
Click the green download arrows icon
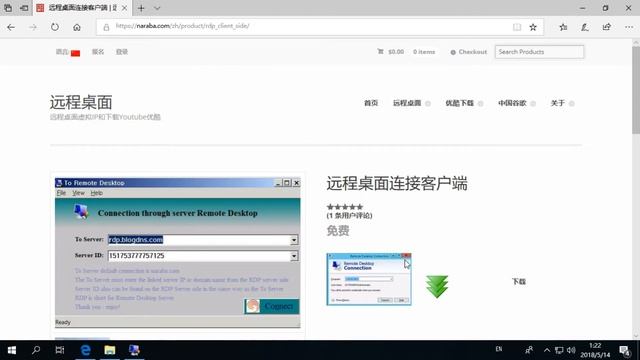click(437, 286)
